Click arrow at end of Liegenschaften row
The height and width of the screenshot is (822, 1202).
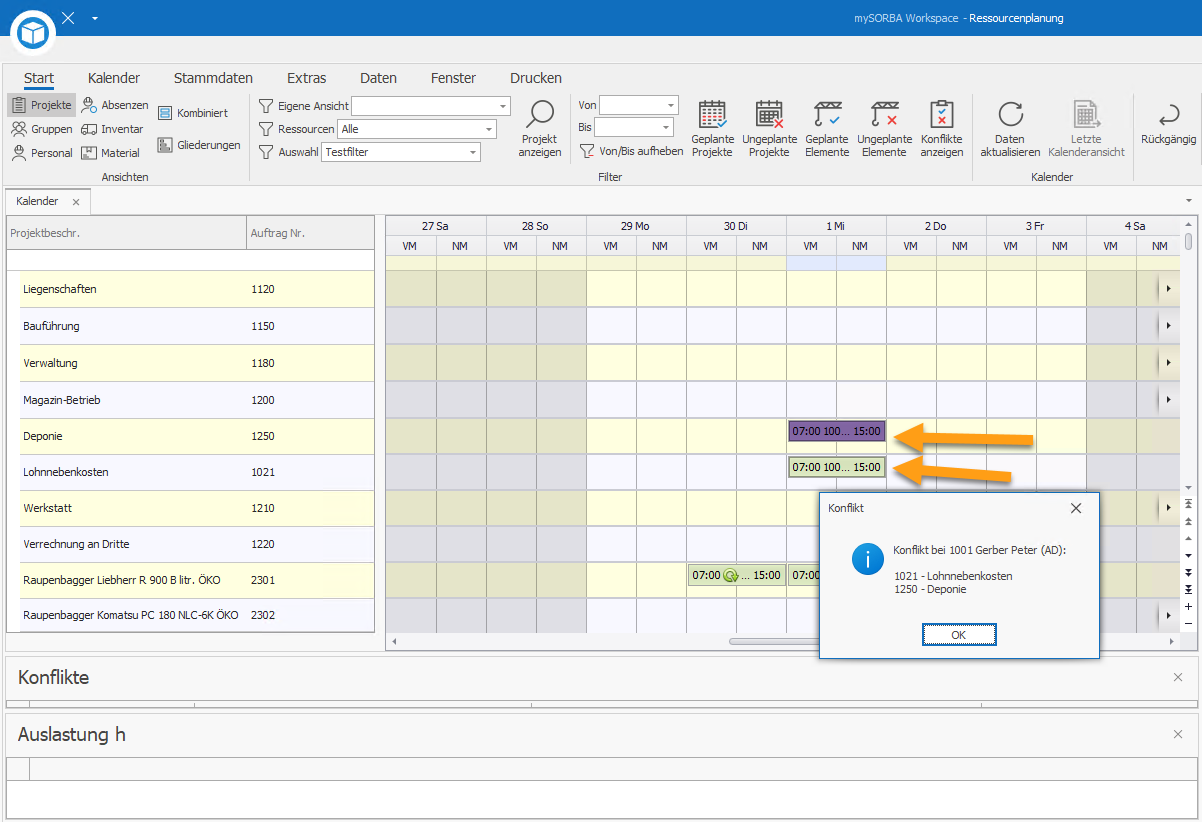(1168, 289)
